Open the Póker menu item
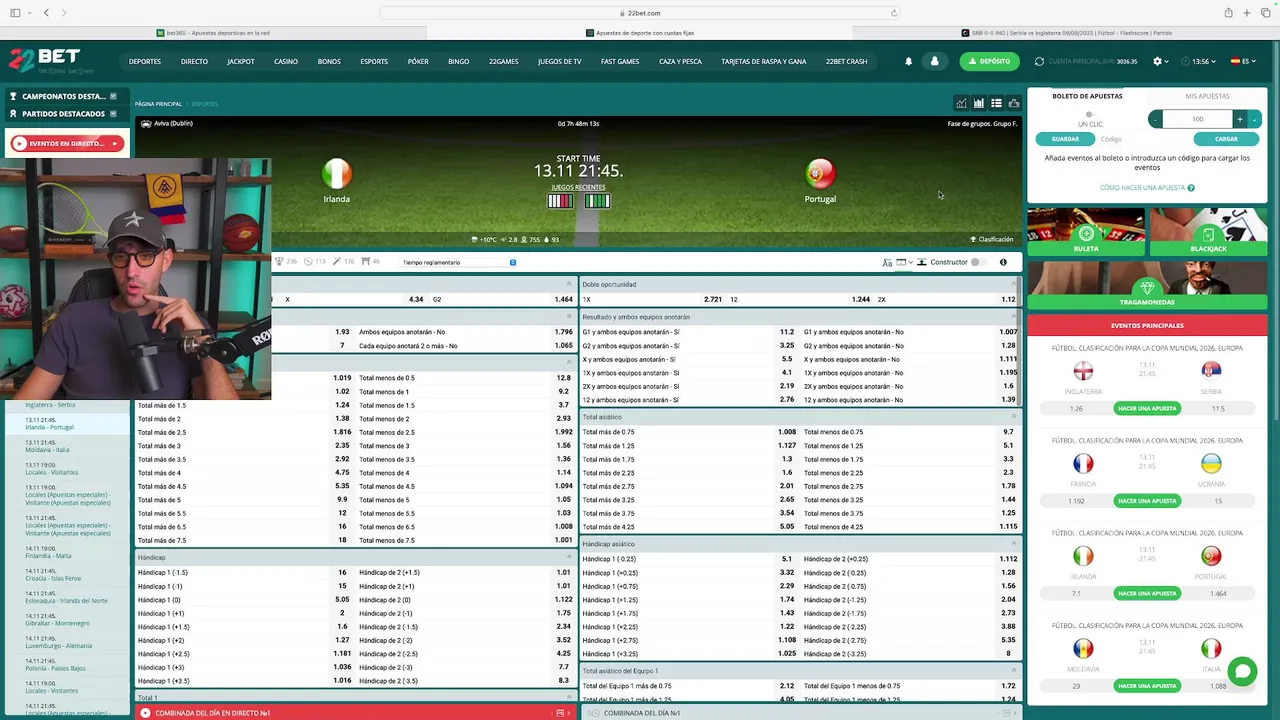 pyautogui.click(x=418, y=61)
